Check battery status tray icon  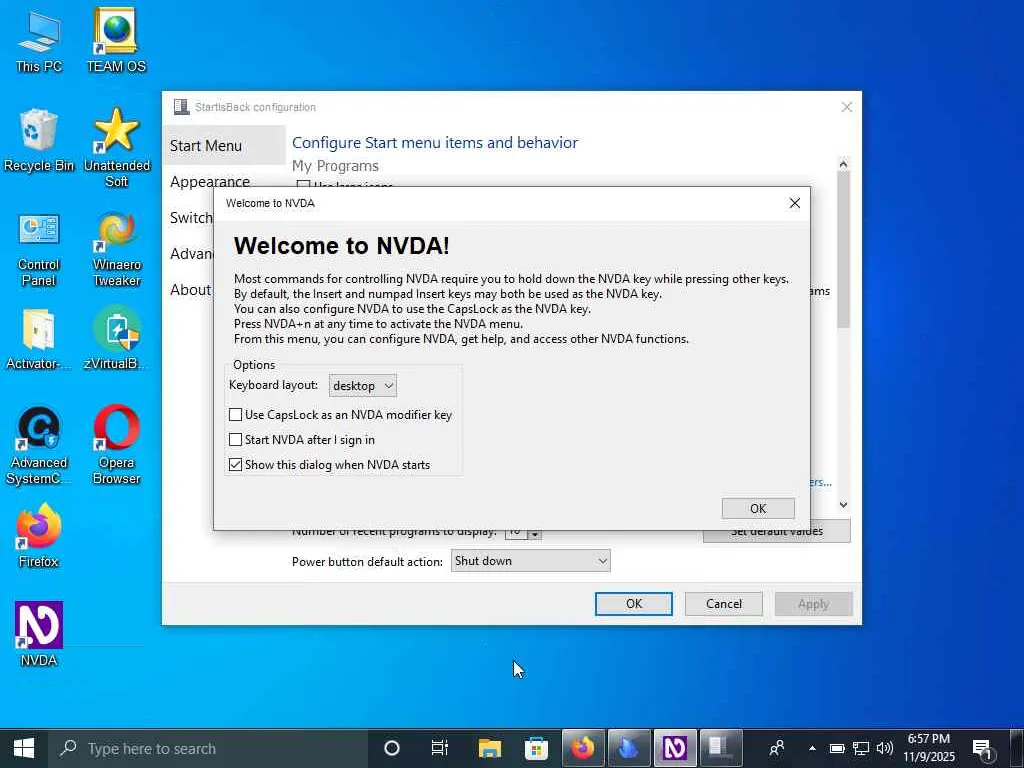tap(837, 748)
